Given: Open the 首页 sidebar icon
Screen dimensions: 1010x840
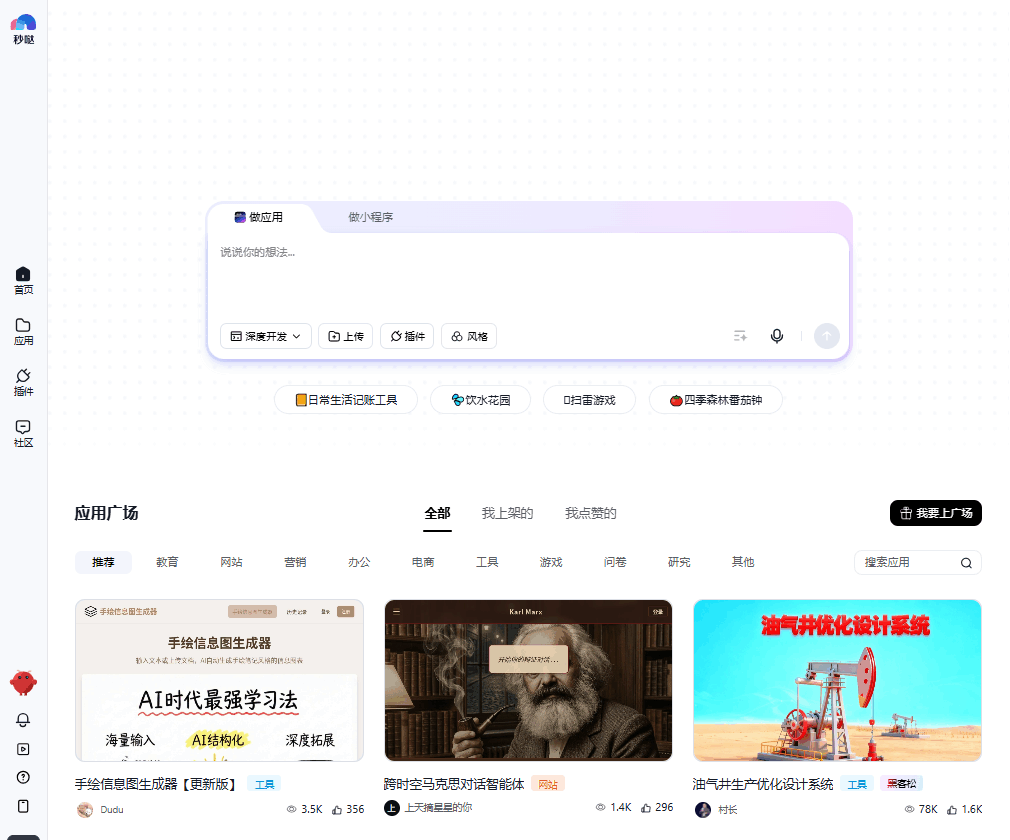Looking at the screenshot, I should [23, 278].
